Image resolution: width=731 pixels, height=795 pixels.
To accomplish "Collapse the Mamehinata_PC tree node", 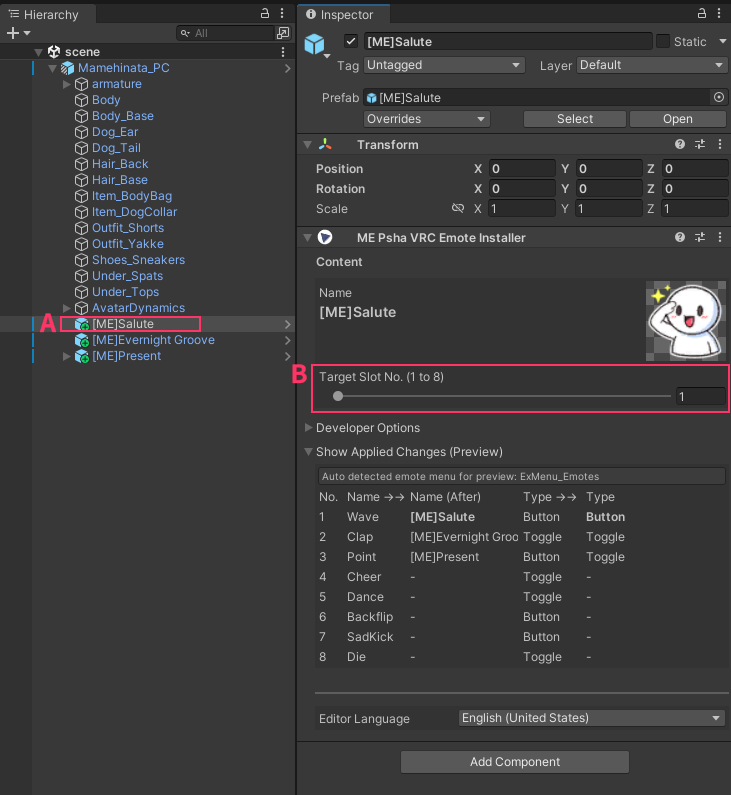I will [x=53, y=68].
